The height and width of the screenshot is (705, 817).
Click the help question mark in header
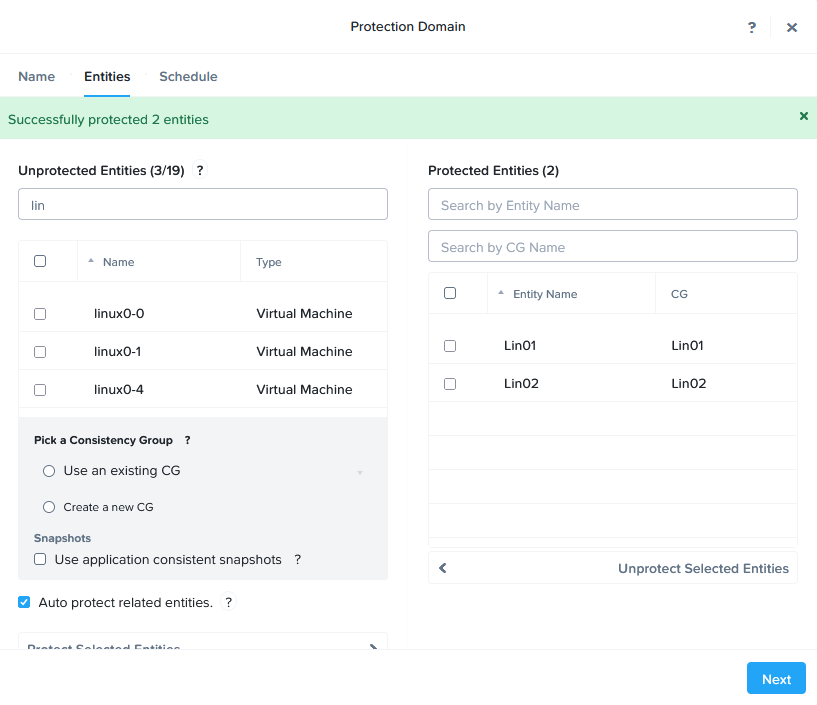(x=752, y=28)
